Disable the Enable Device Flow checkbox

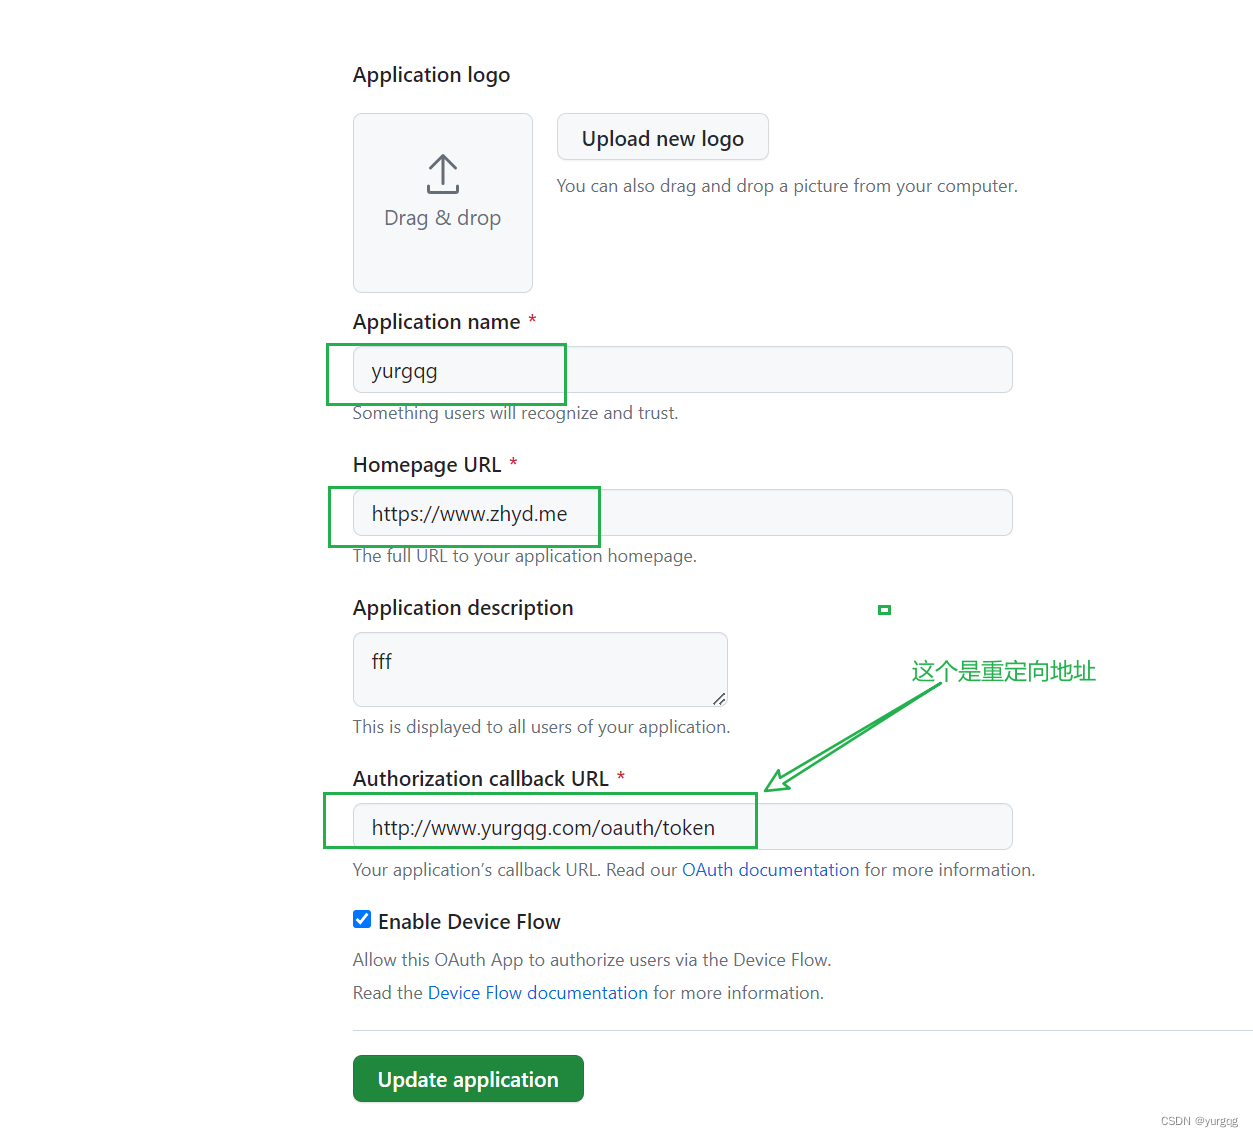click(x=361, y=918)
